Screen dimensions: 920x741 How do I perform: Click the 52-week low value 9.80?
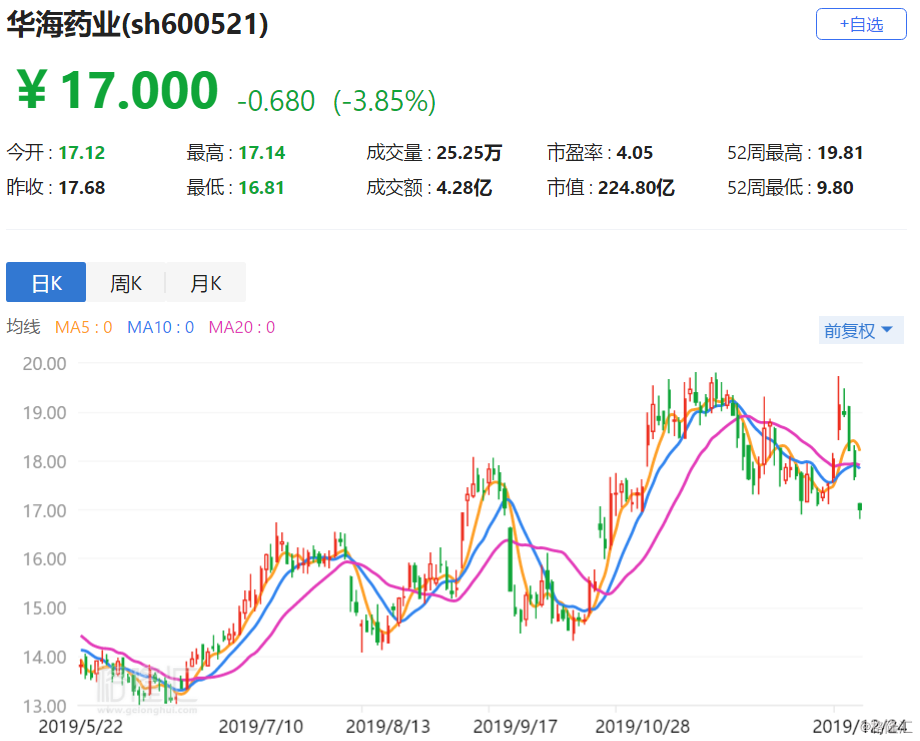click(x=835, y=188)
